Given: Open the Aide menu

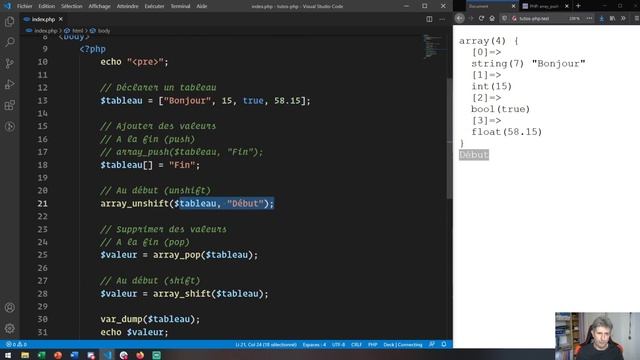Looking at the screenshot, I should pos(202,6).
